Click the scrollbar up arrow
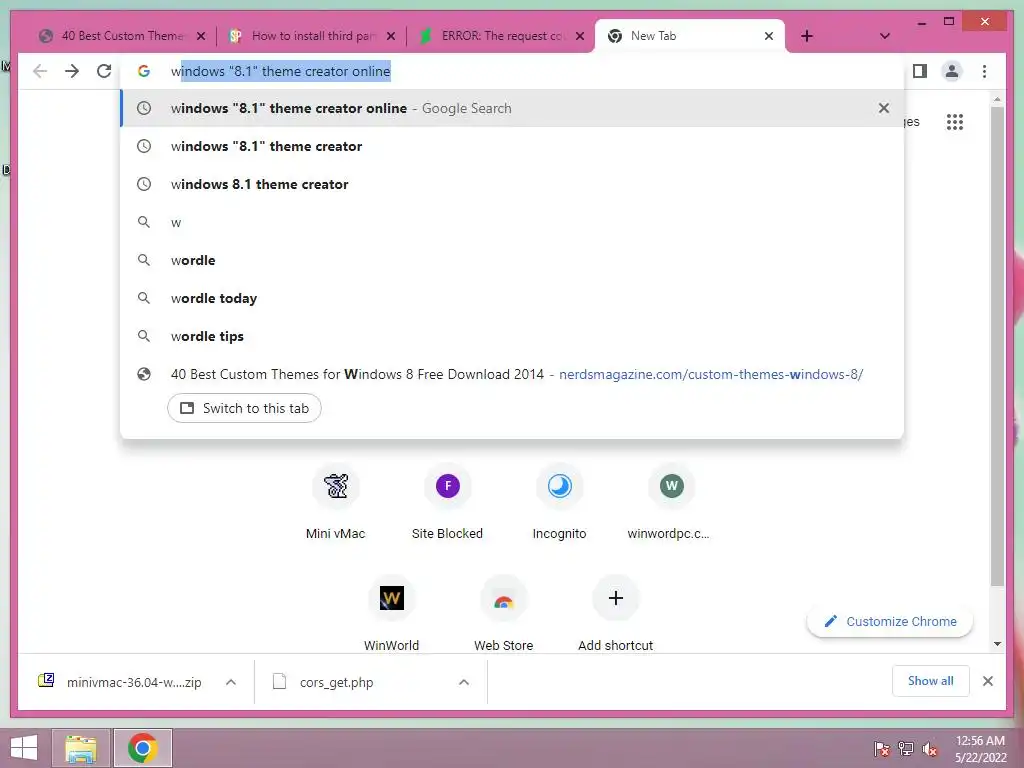Image resolution: width=1024 pixels, height=768 pixels. (997, 99)
